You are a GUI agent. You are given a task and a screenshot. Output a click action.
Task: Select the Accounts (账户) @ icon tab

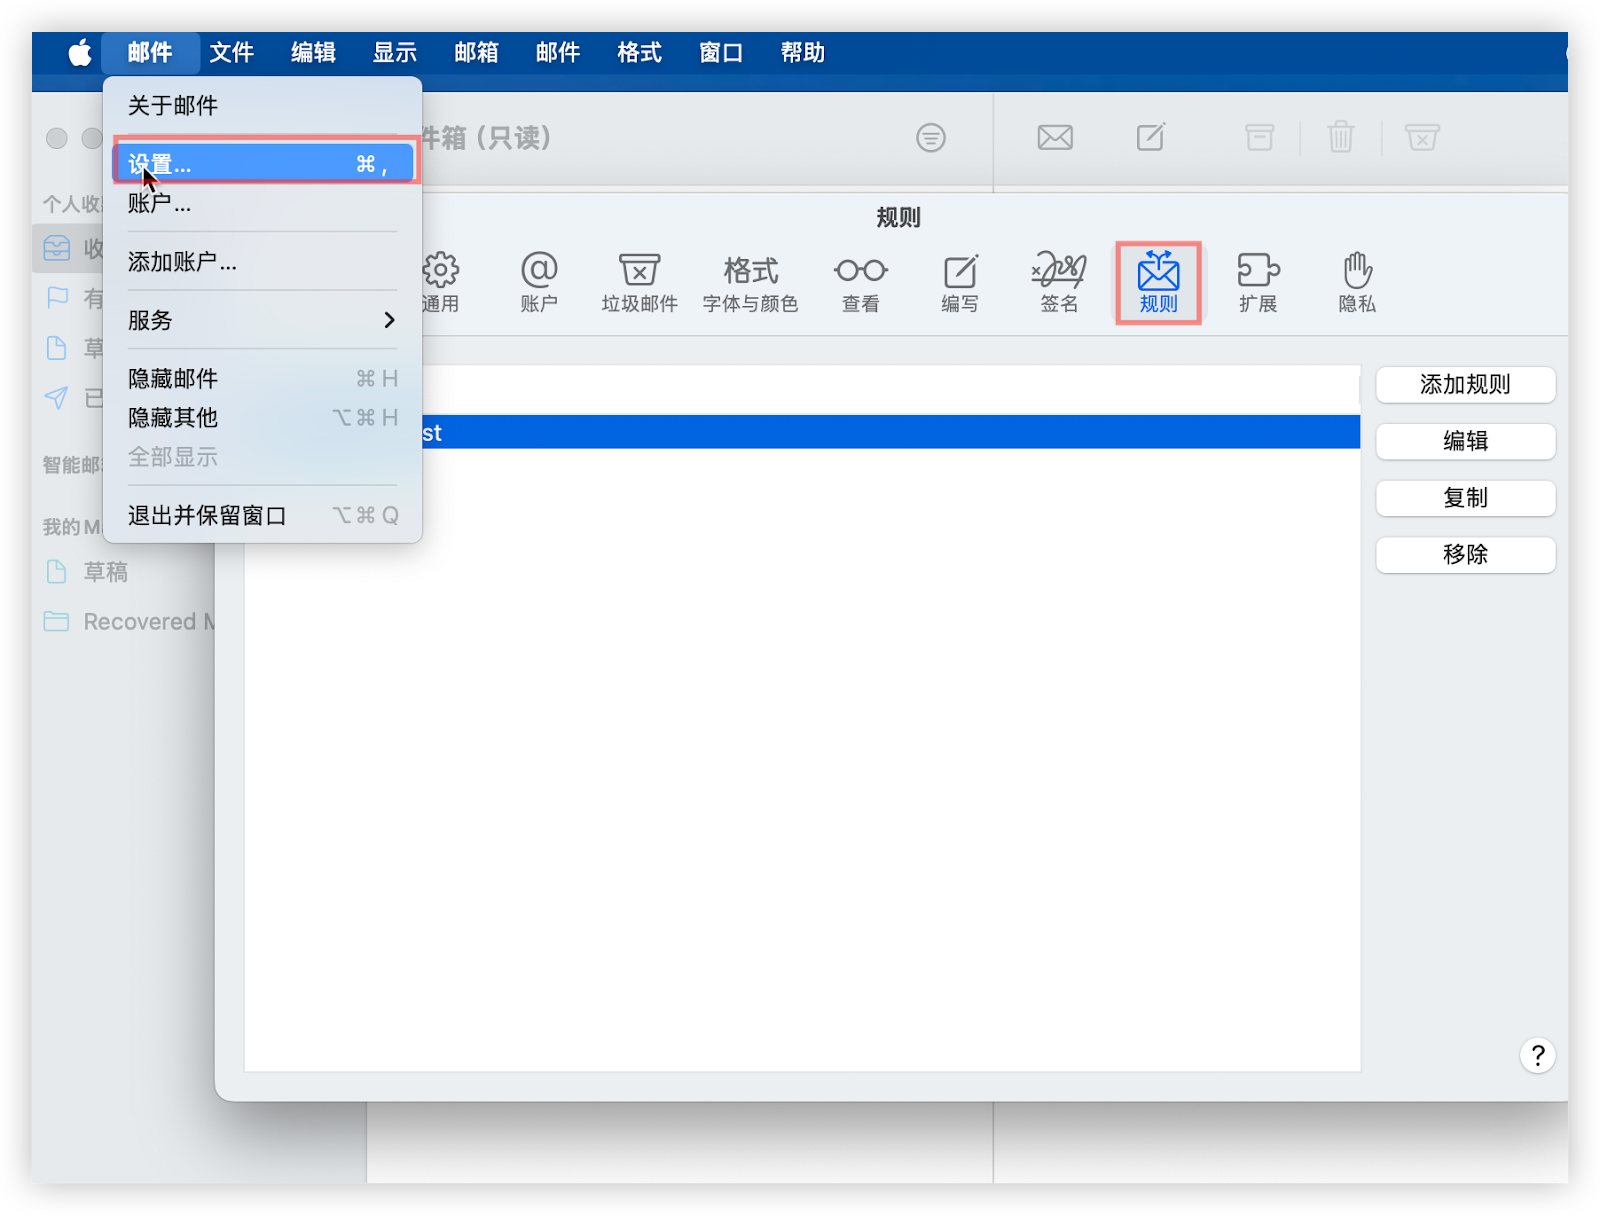(x=539, y=282)
